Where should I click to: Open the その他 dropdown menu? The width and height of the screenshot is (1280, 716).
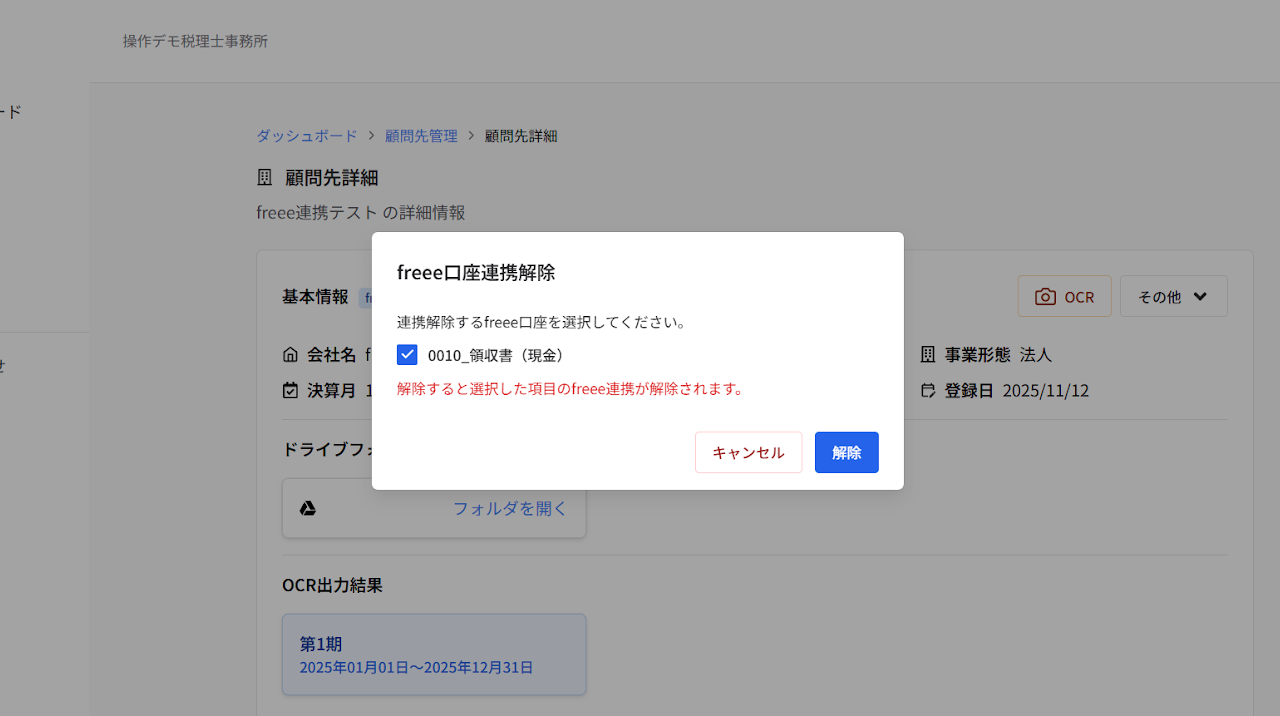(x=1173, y=297)
